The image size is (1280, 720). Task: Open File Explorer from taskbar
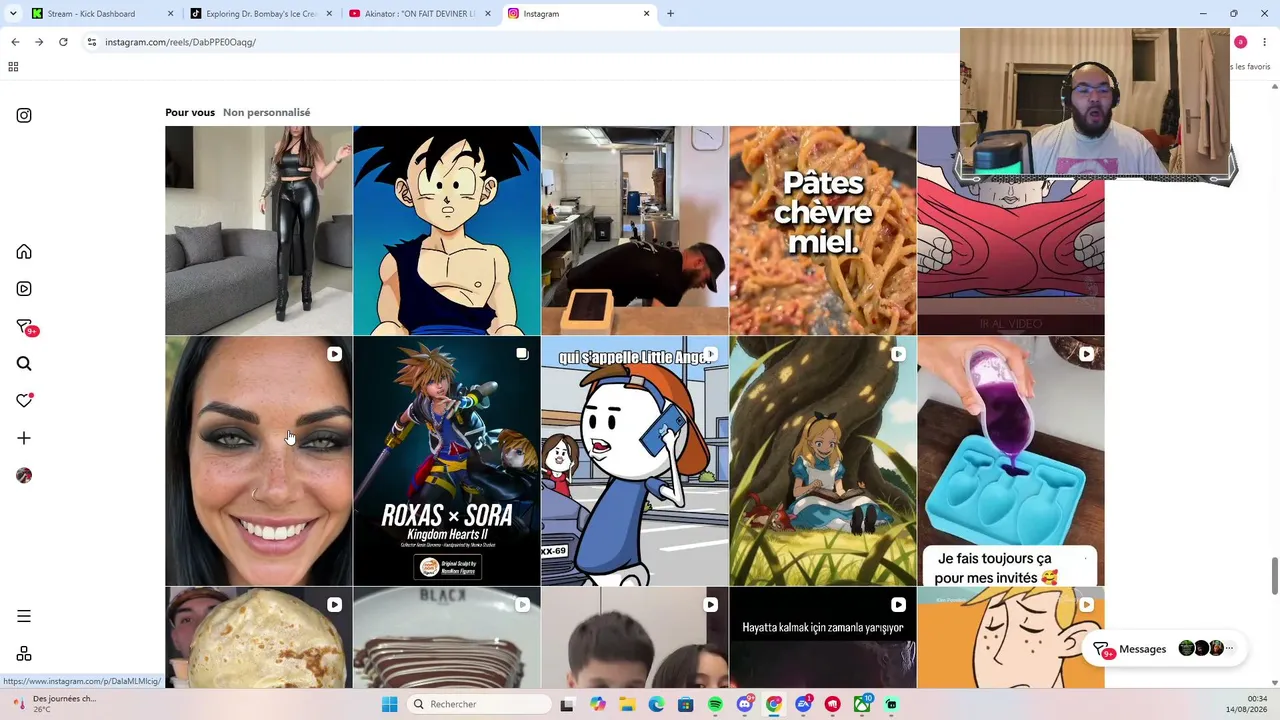coord(626,704)
